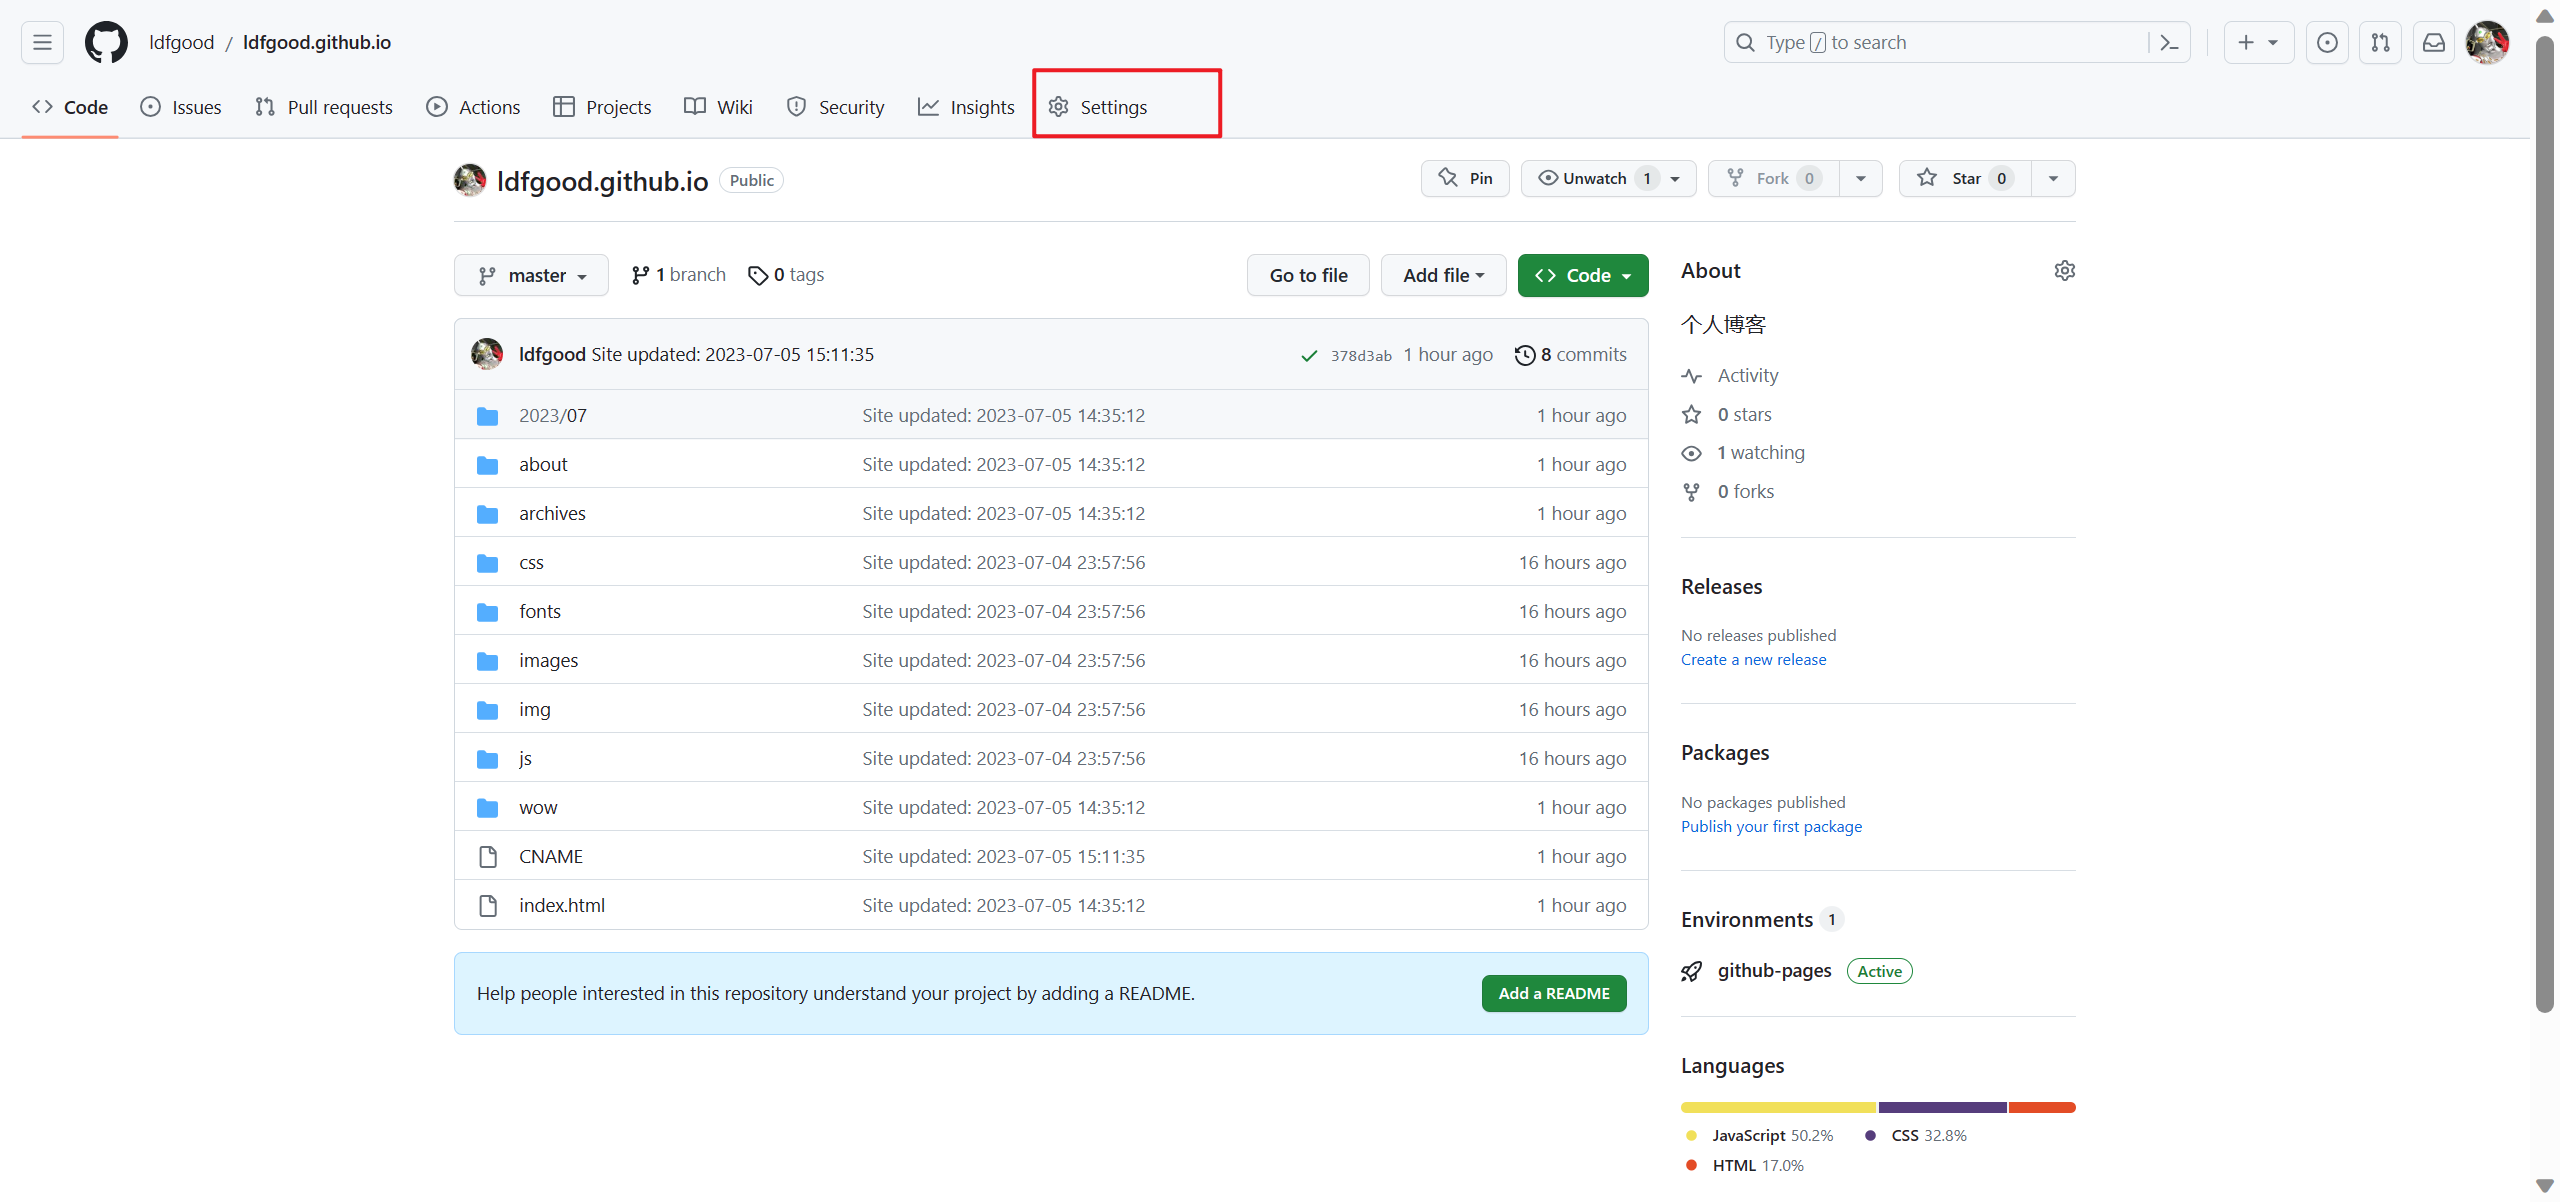Image resolution: width=2560 pixels, height=1202 pixels.
Task: View the 1 branch link
Action: [x=679, y=275]
